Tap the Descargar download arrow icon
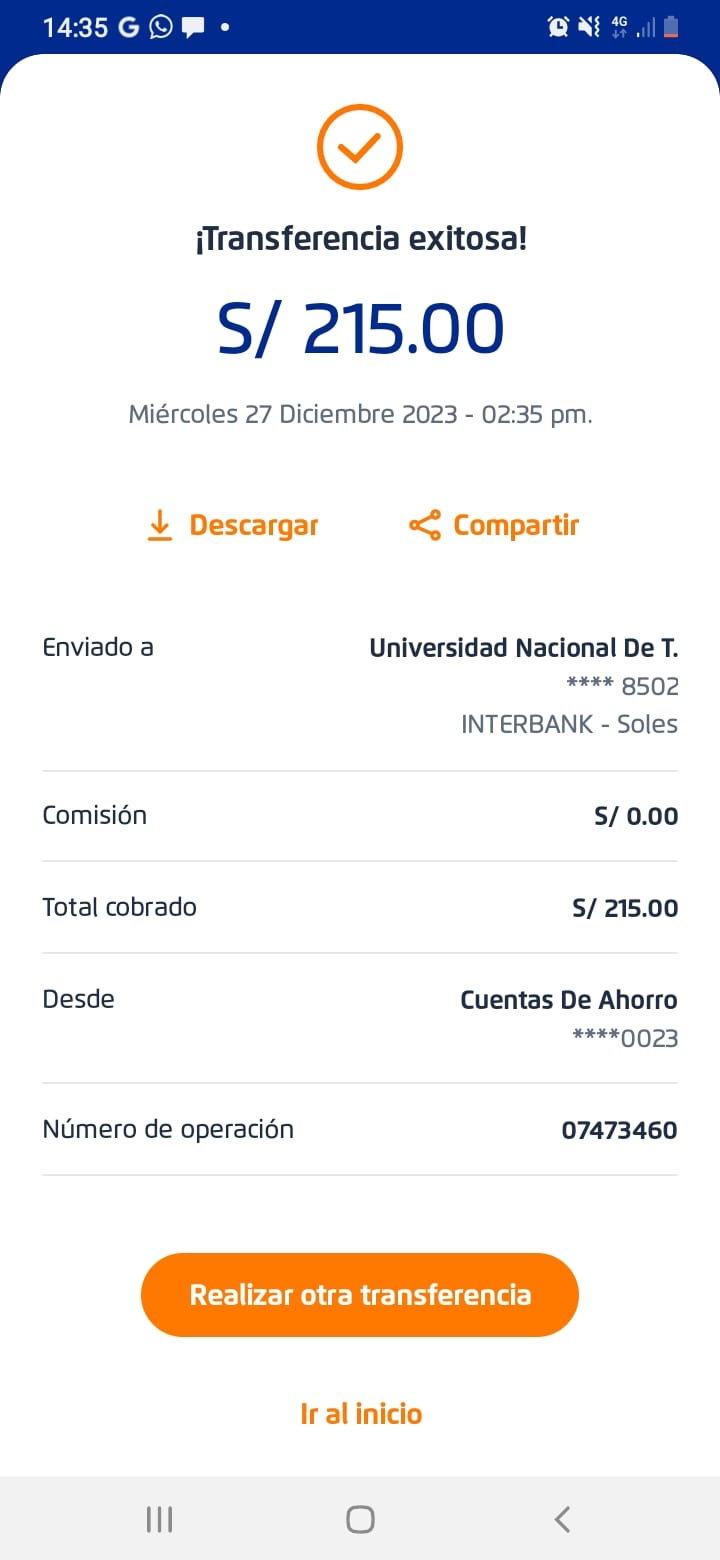This screenshot has height=1560, width=720. pos(160,525)
